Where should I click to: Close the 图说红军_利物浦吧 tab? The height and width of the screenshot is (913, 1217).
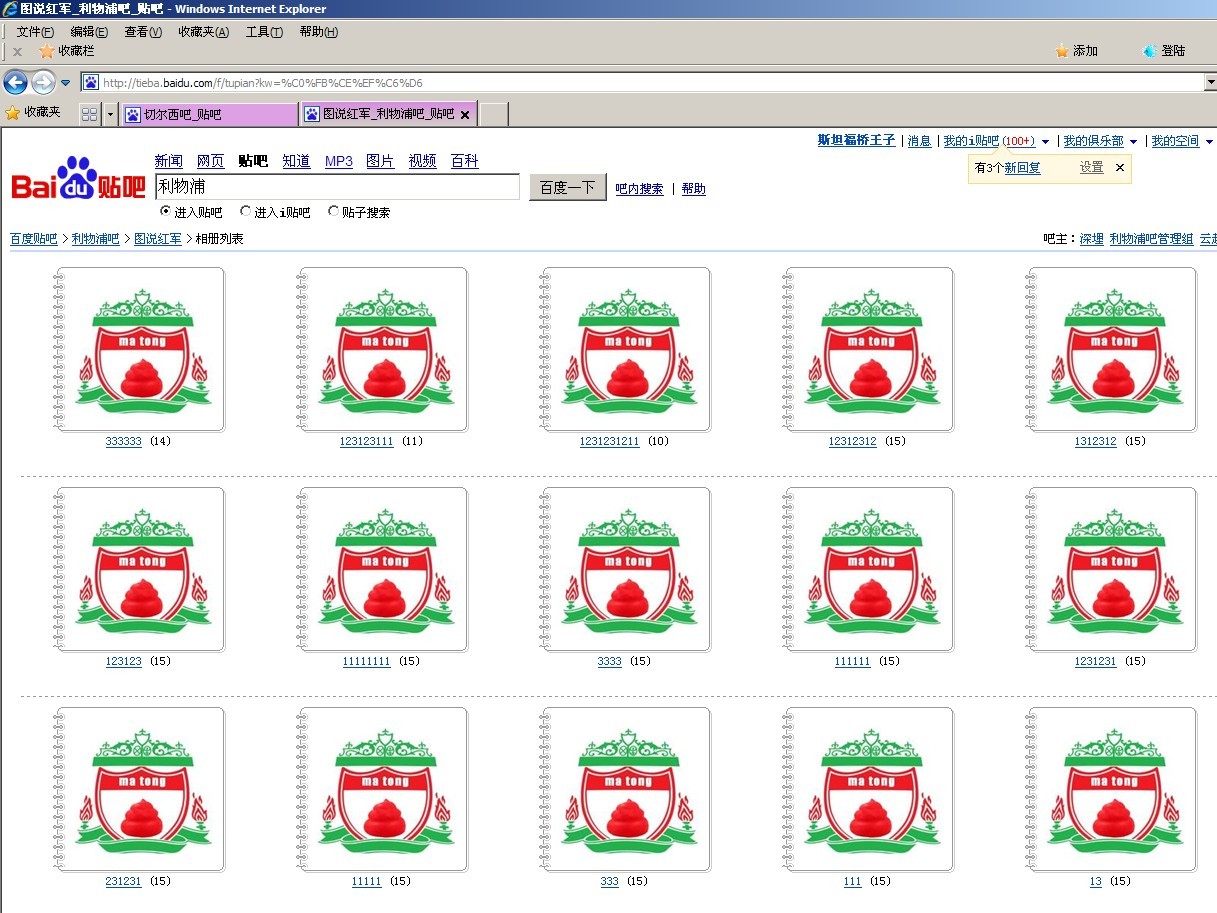click(464, 115)
